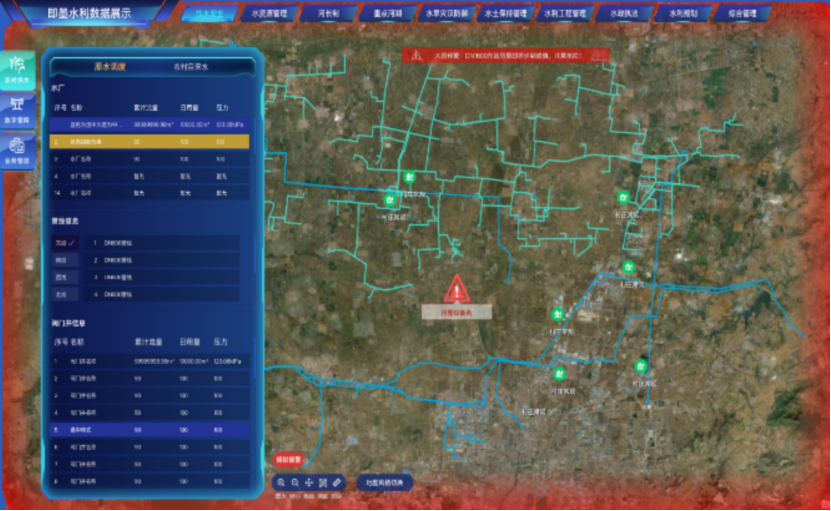Select the third pipeline filter option

point(62,276)
